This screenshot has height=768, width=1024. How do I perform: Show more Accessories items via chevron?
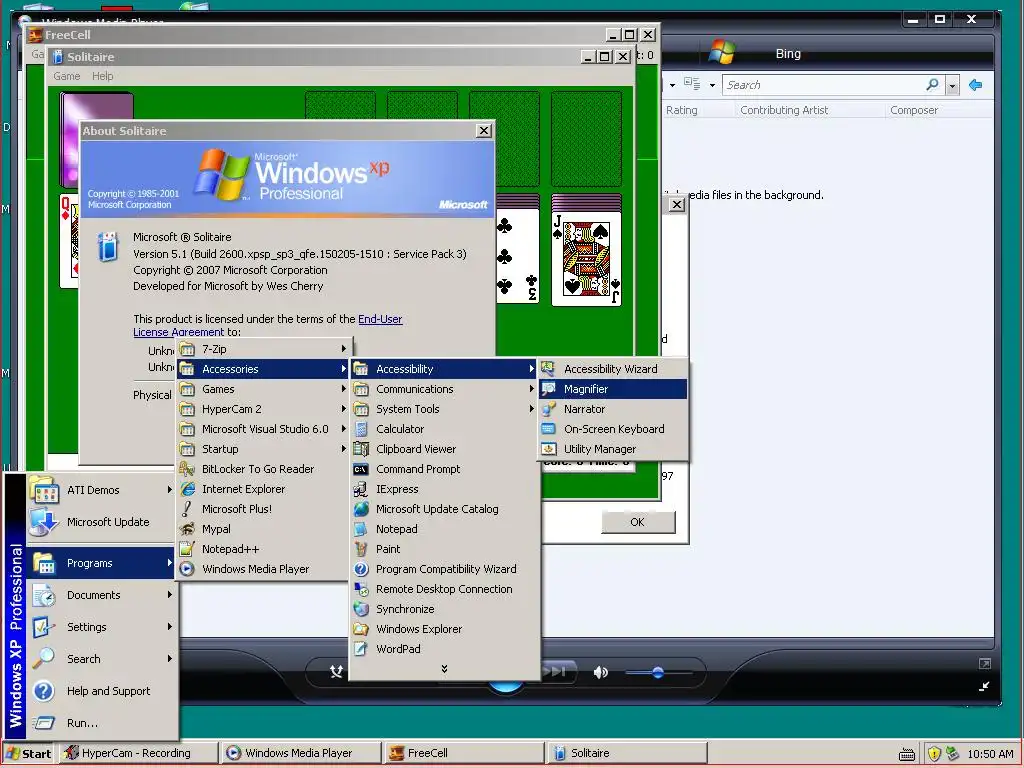pos(445,669)
